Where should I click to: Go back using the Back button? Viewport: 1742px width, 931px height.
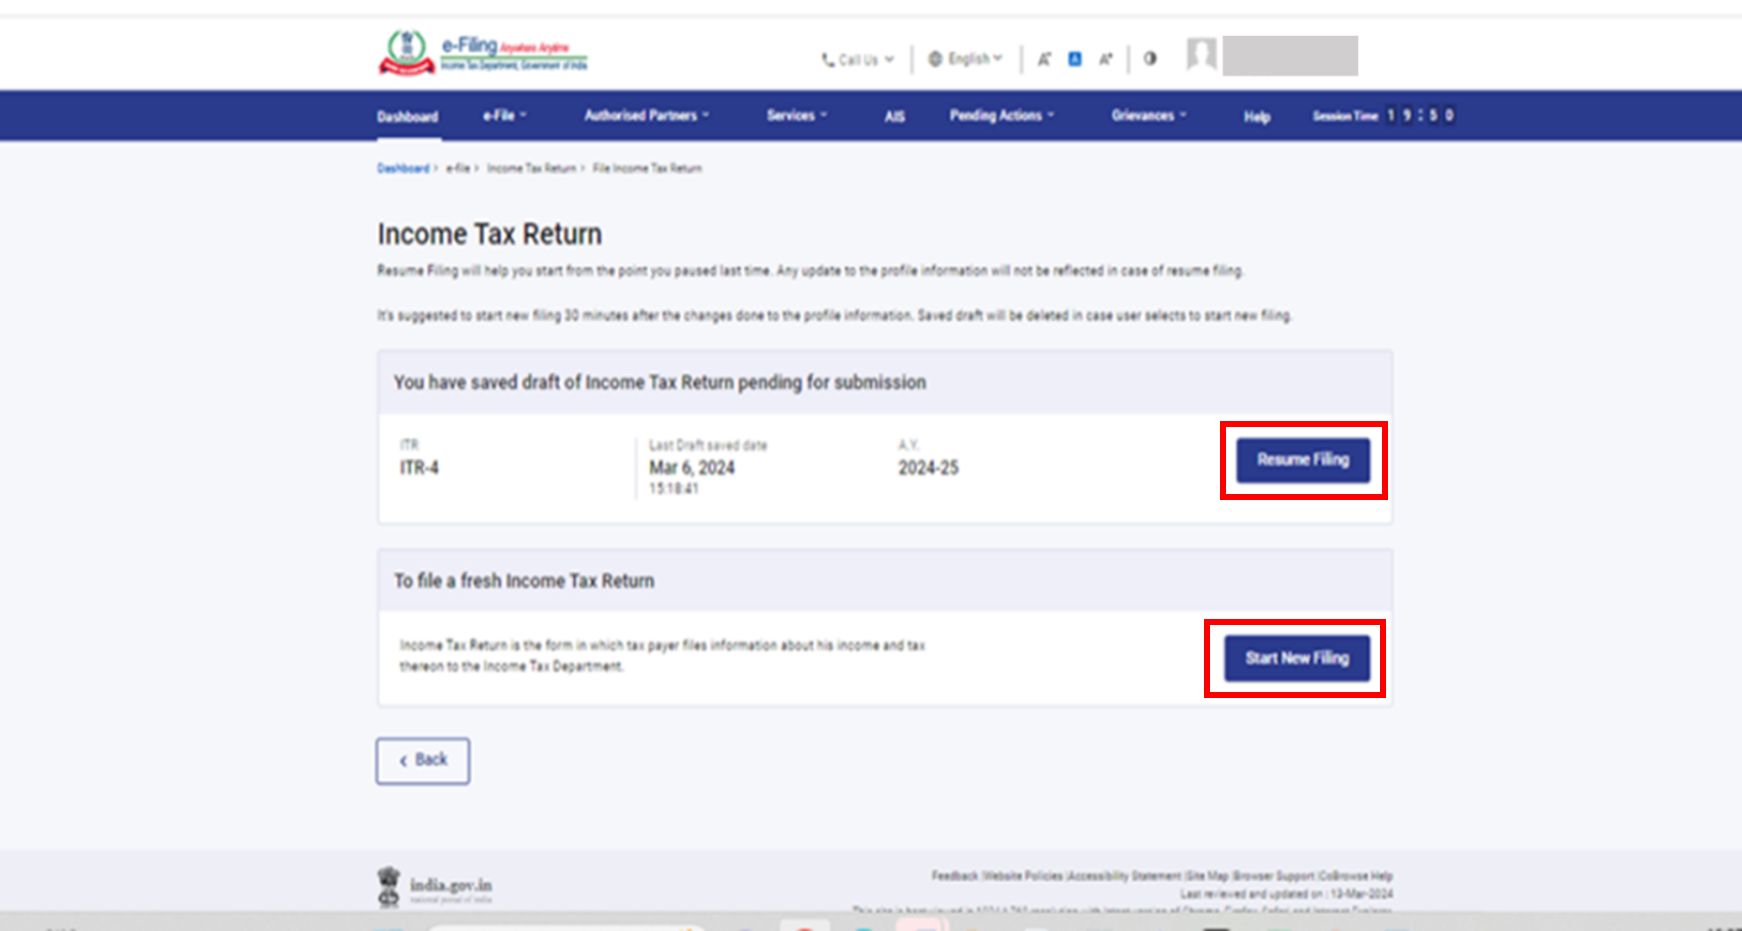(423, 761)
